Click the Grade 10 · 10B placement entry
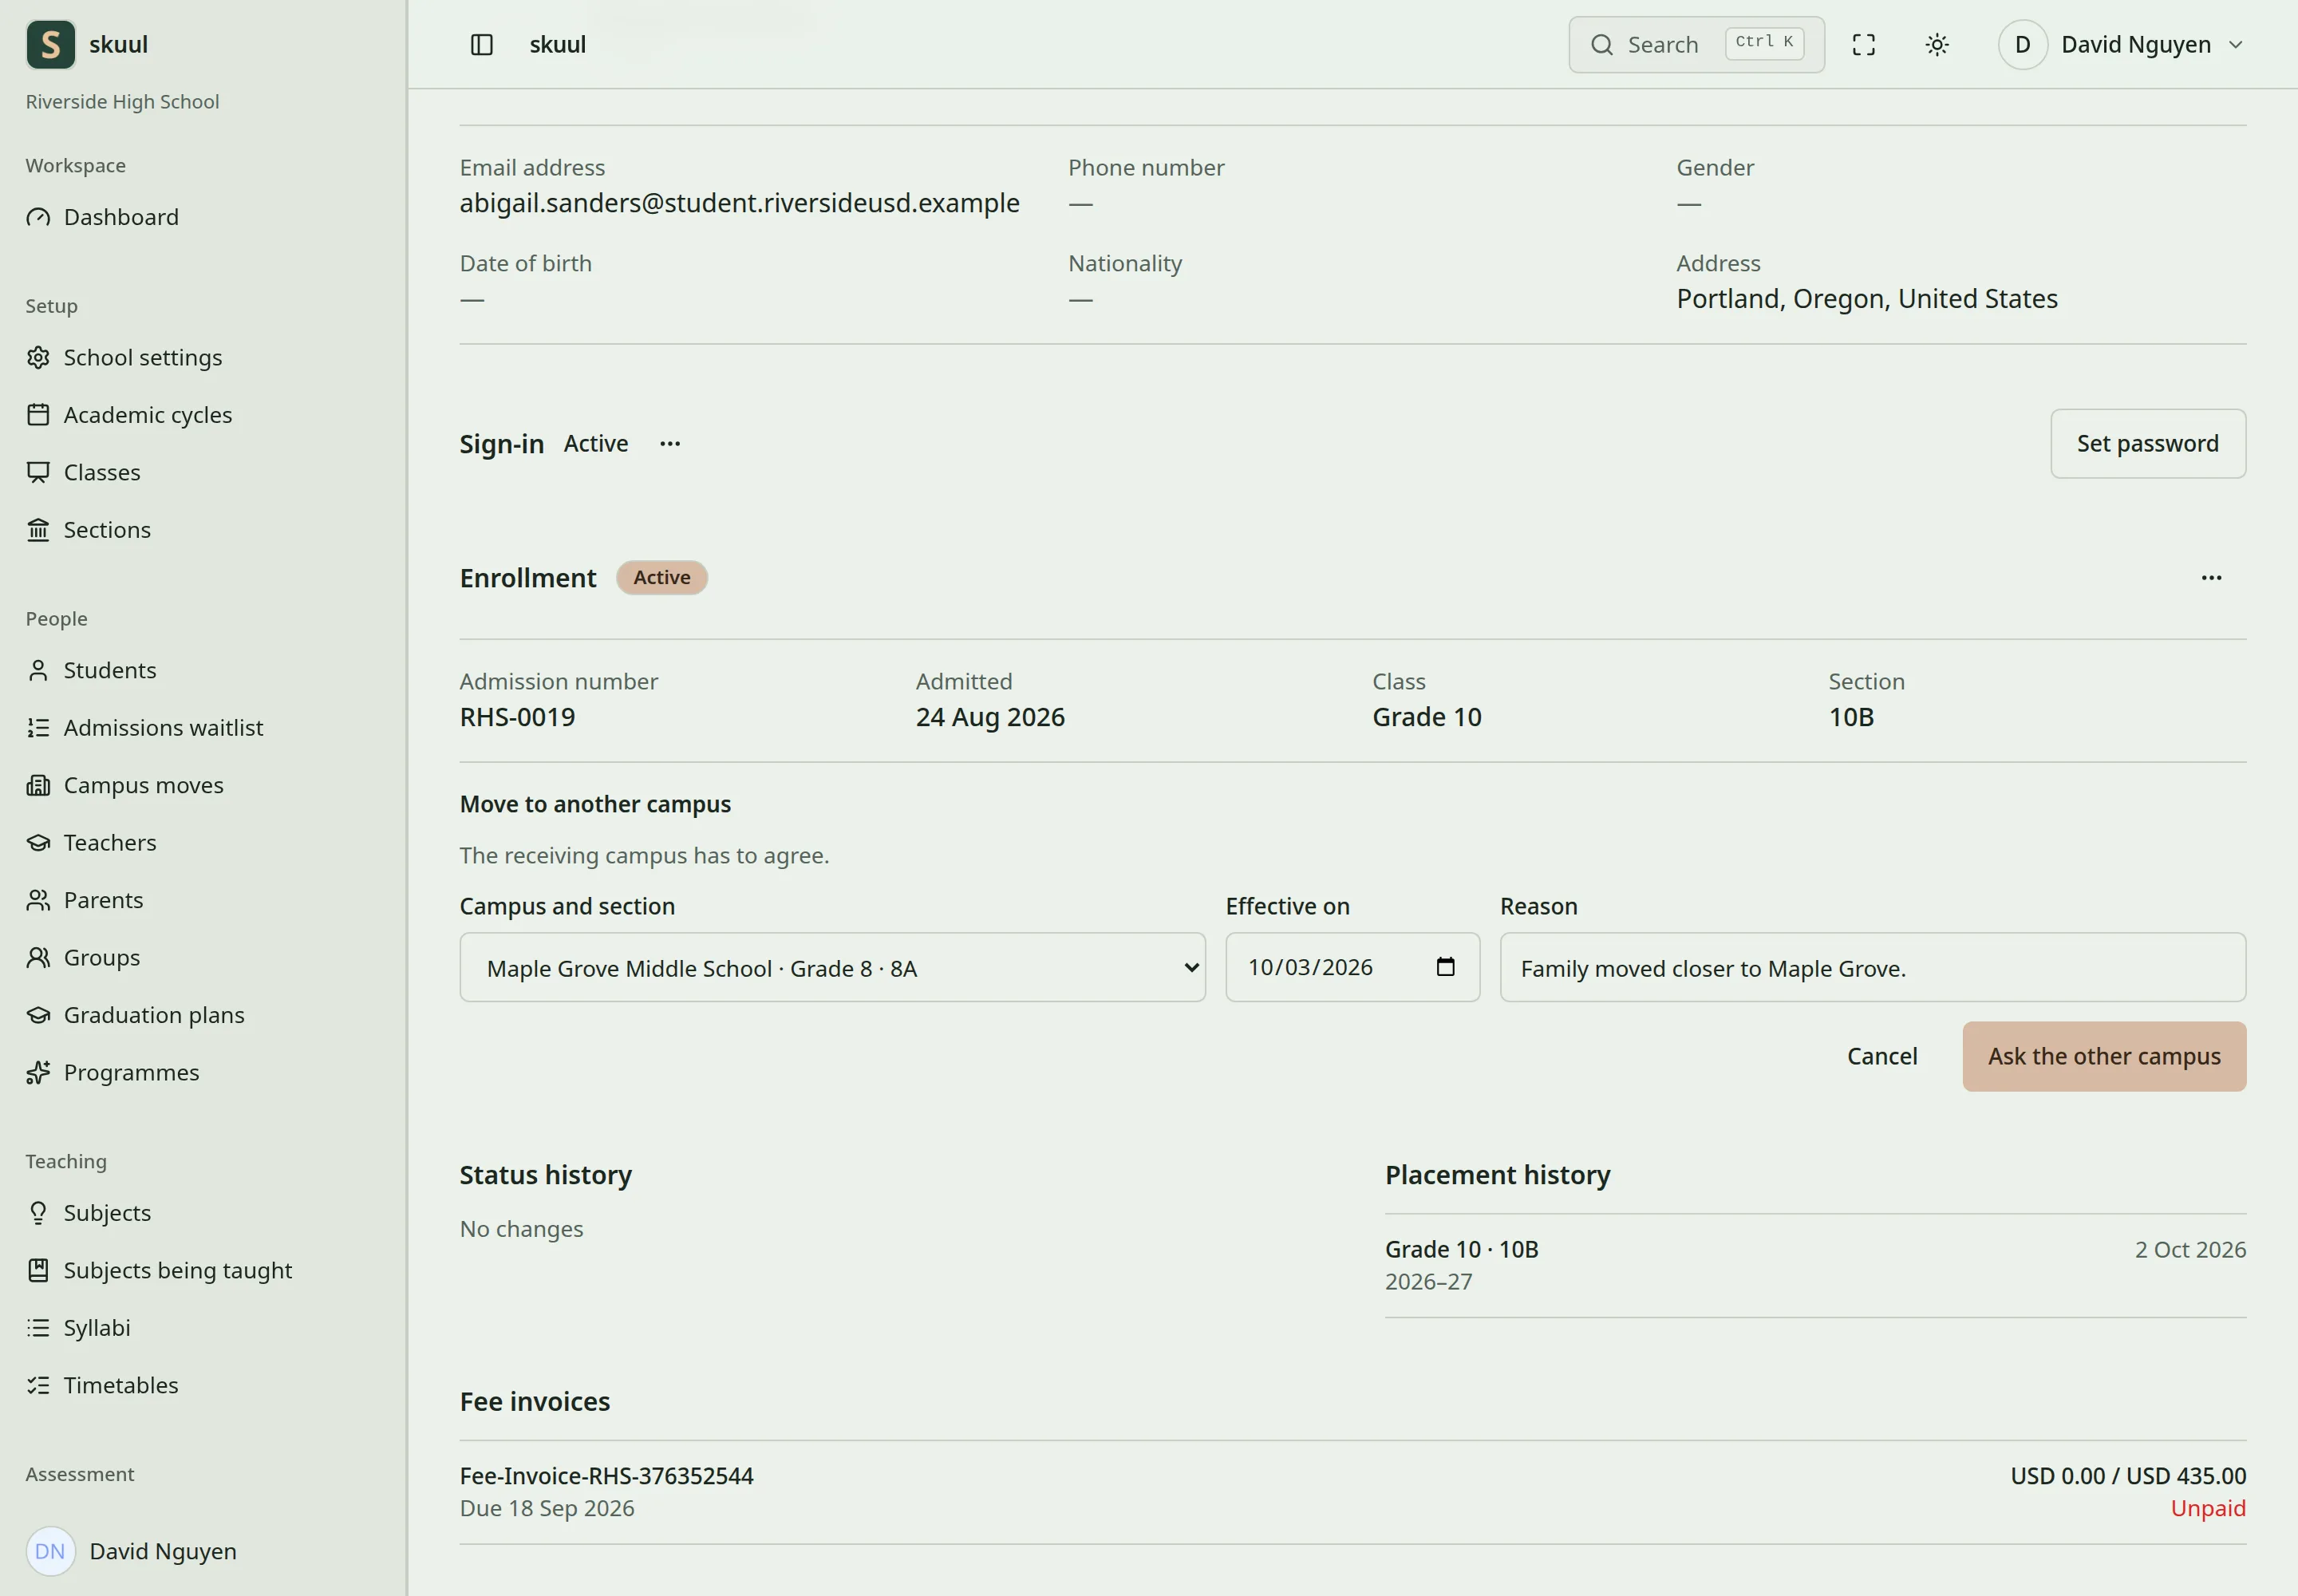Image resolution: width=2298 pixels, height=1596 pixels. (1462, 1250)
